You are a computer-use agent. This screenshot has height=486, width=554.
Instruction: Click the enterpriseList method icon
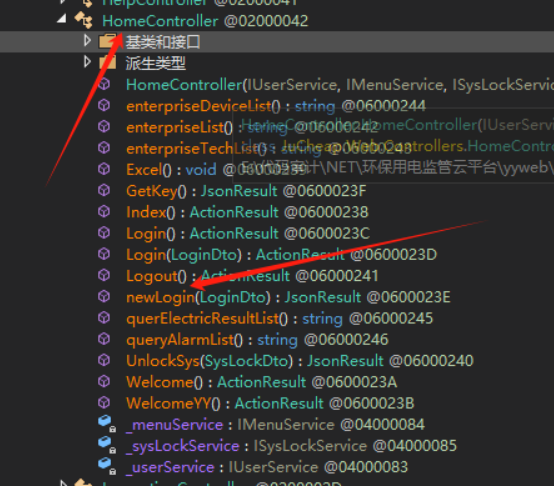pos(104,126)
